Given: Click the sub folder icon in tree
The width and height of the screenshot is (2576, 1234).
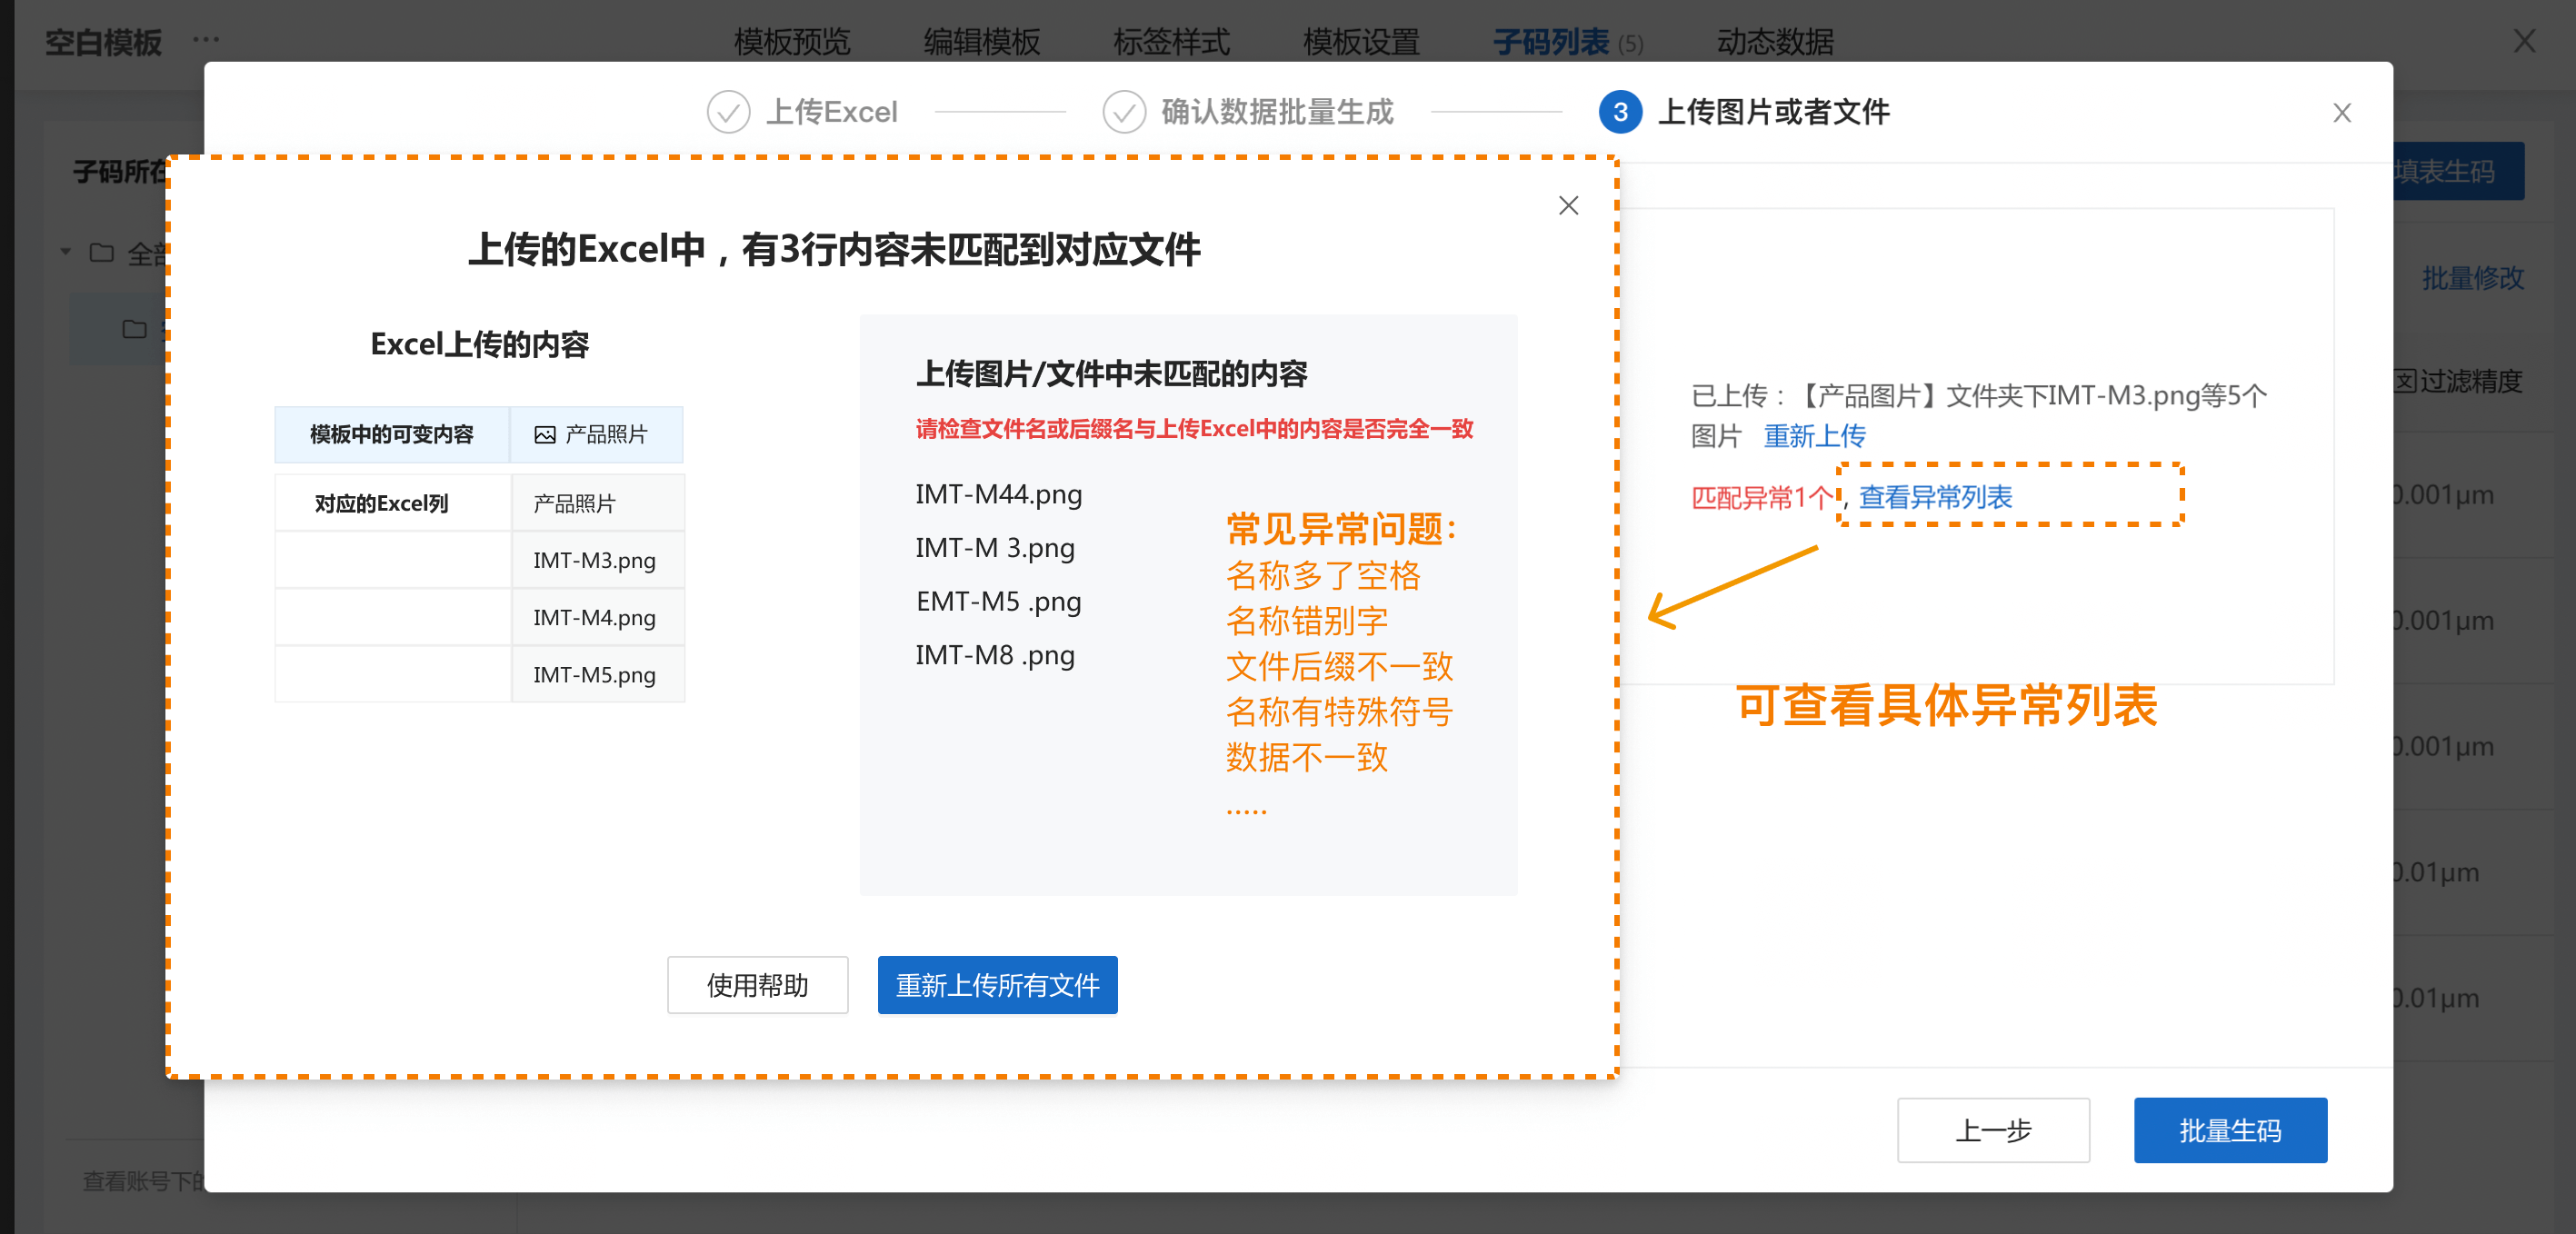Looking at the screenshot, I should (x=134, y=329).
